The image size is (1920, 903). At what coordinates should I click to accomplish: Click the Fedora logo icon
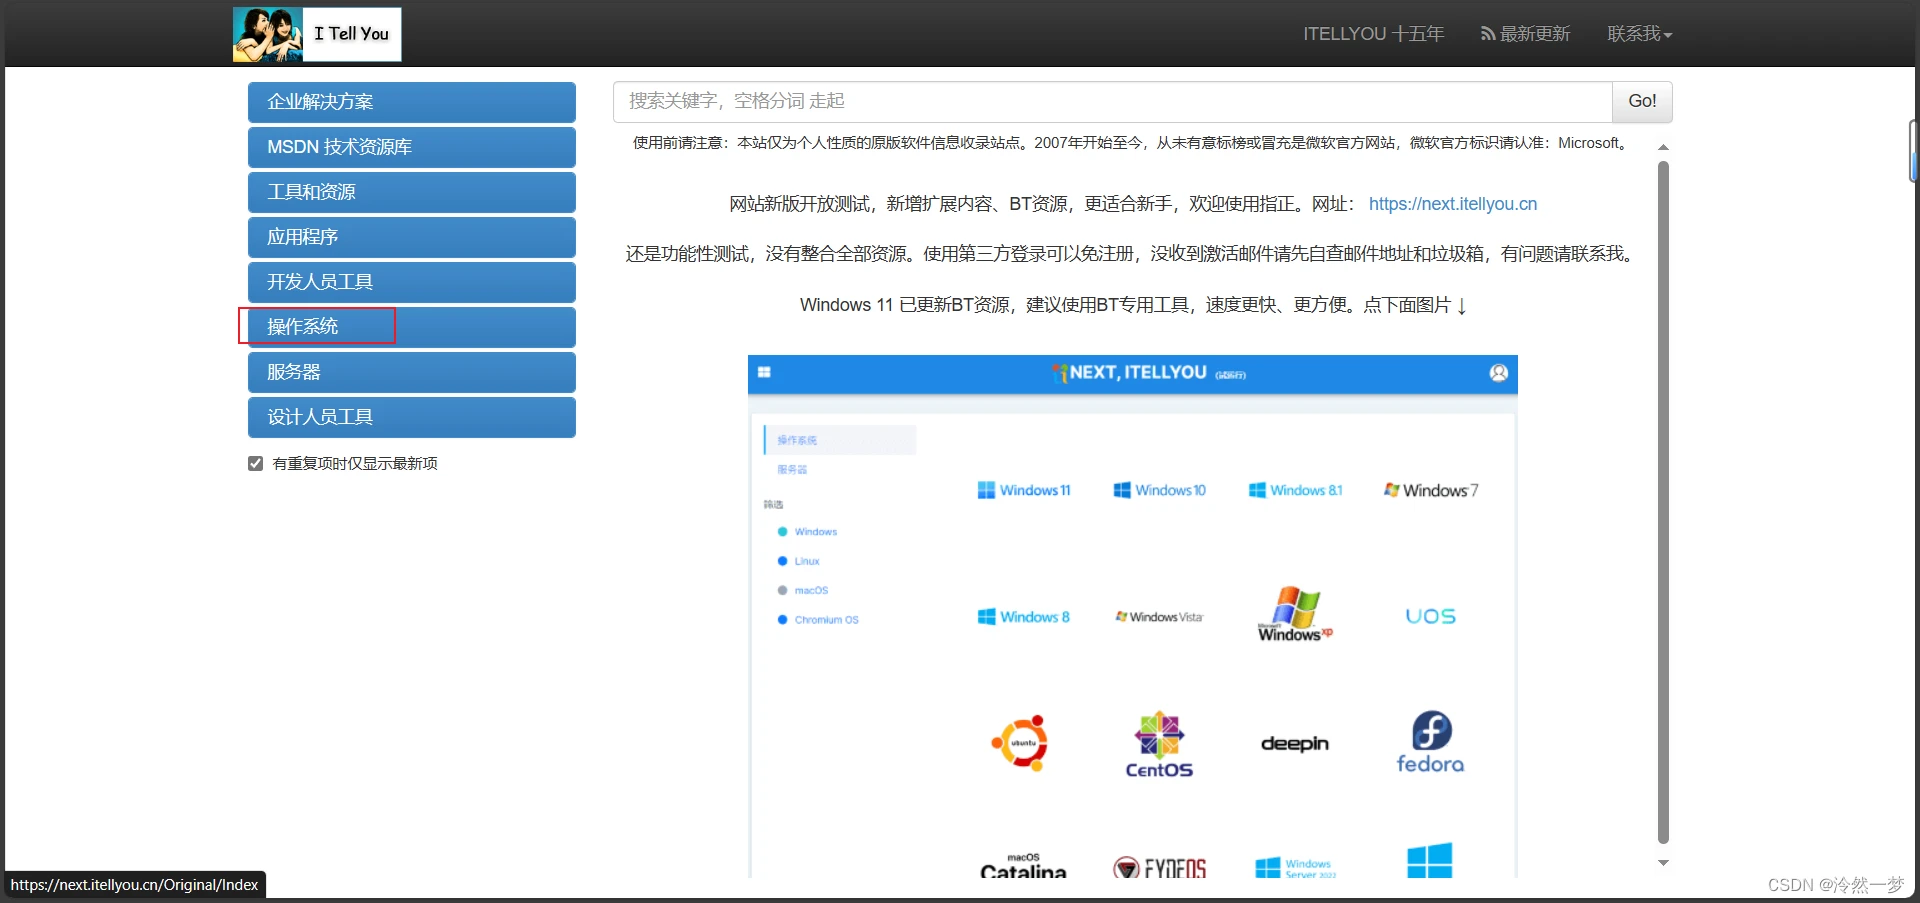pos(1431,743)
